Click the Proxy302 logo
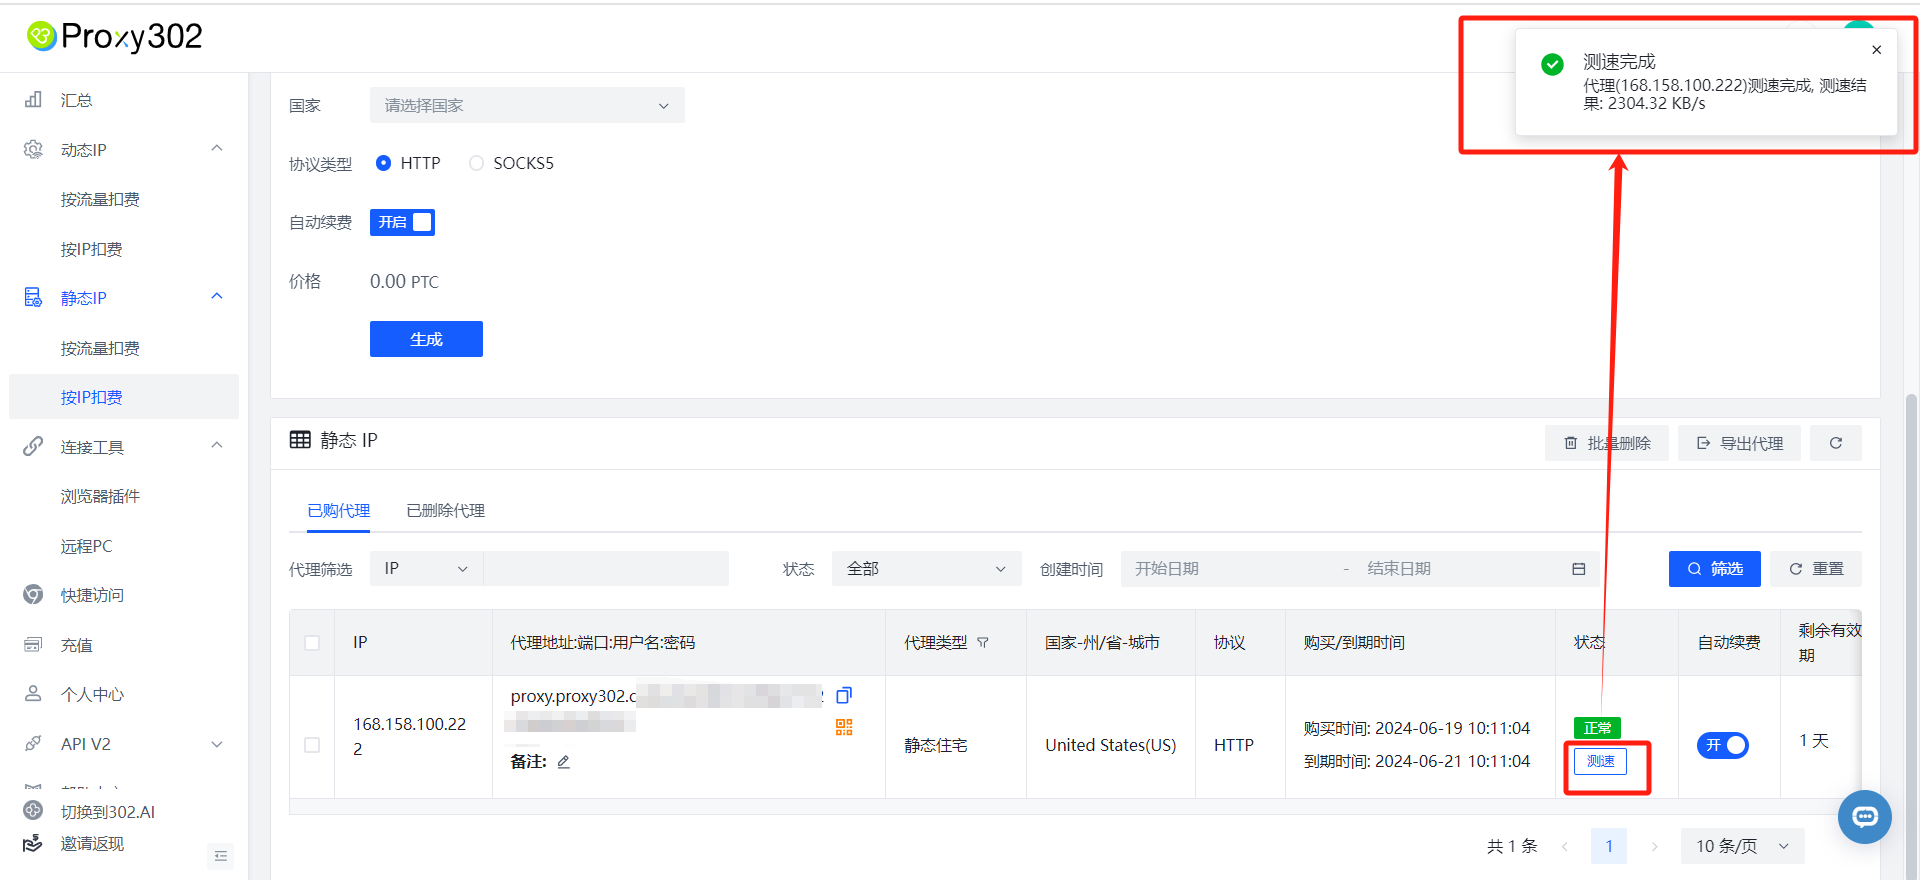 tap(114, 37)
